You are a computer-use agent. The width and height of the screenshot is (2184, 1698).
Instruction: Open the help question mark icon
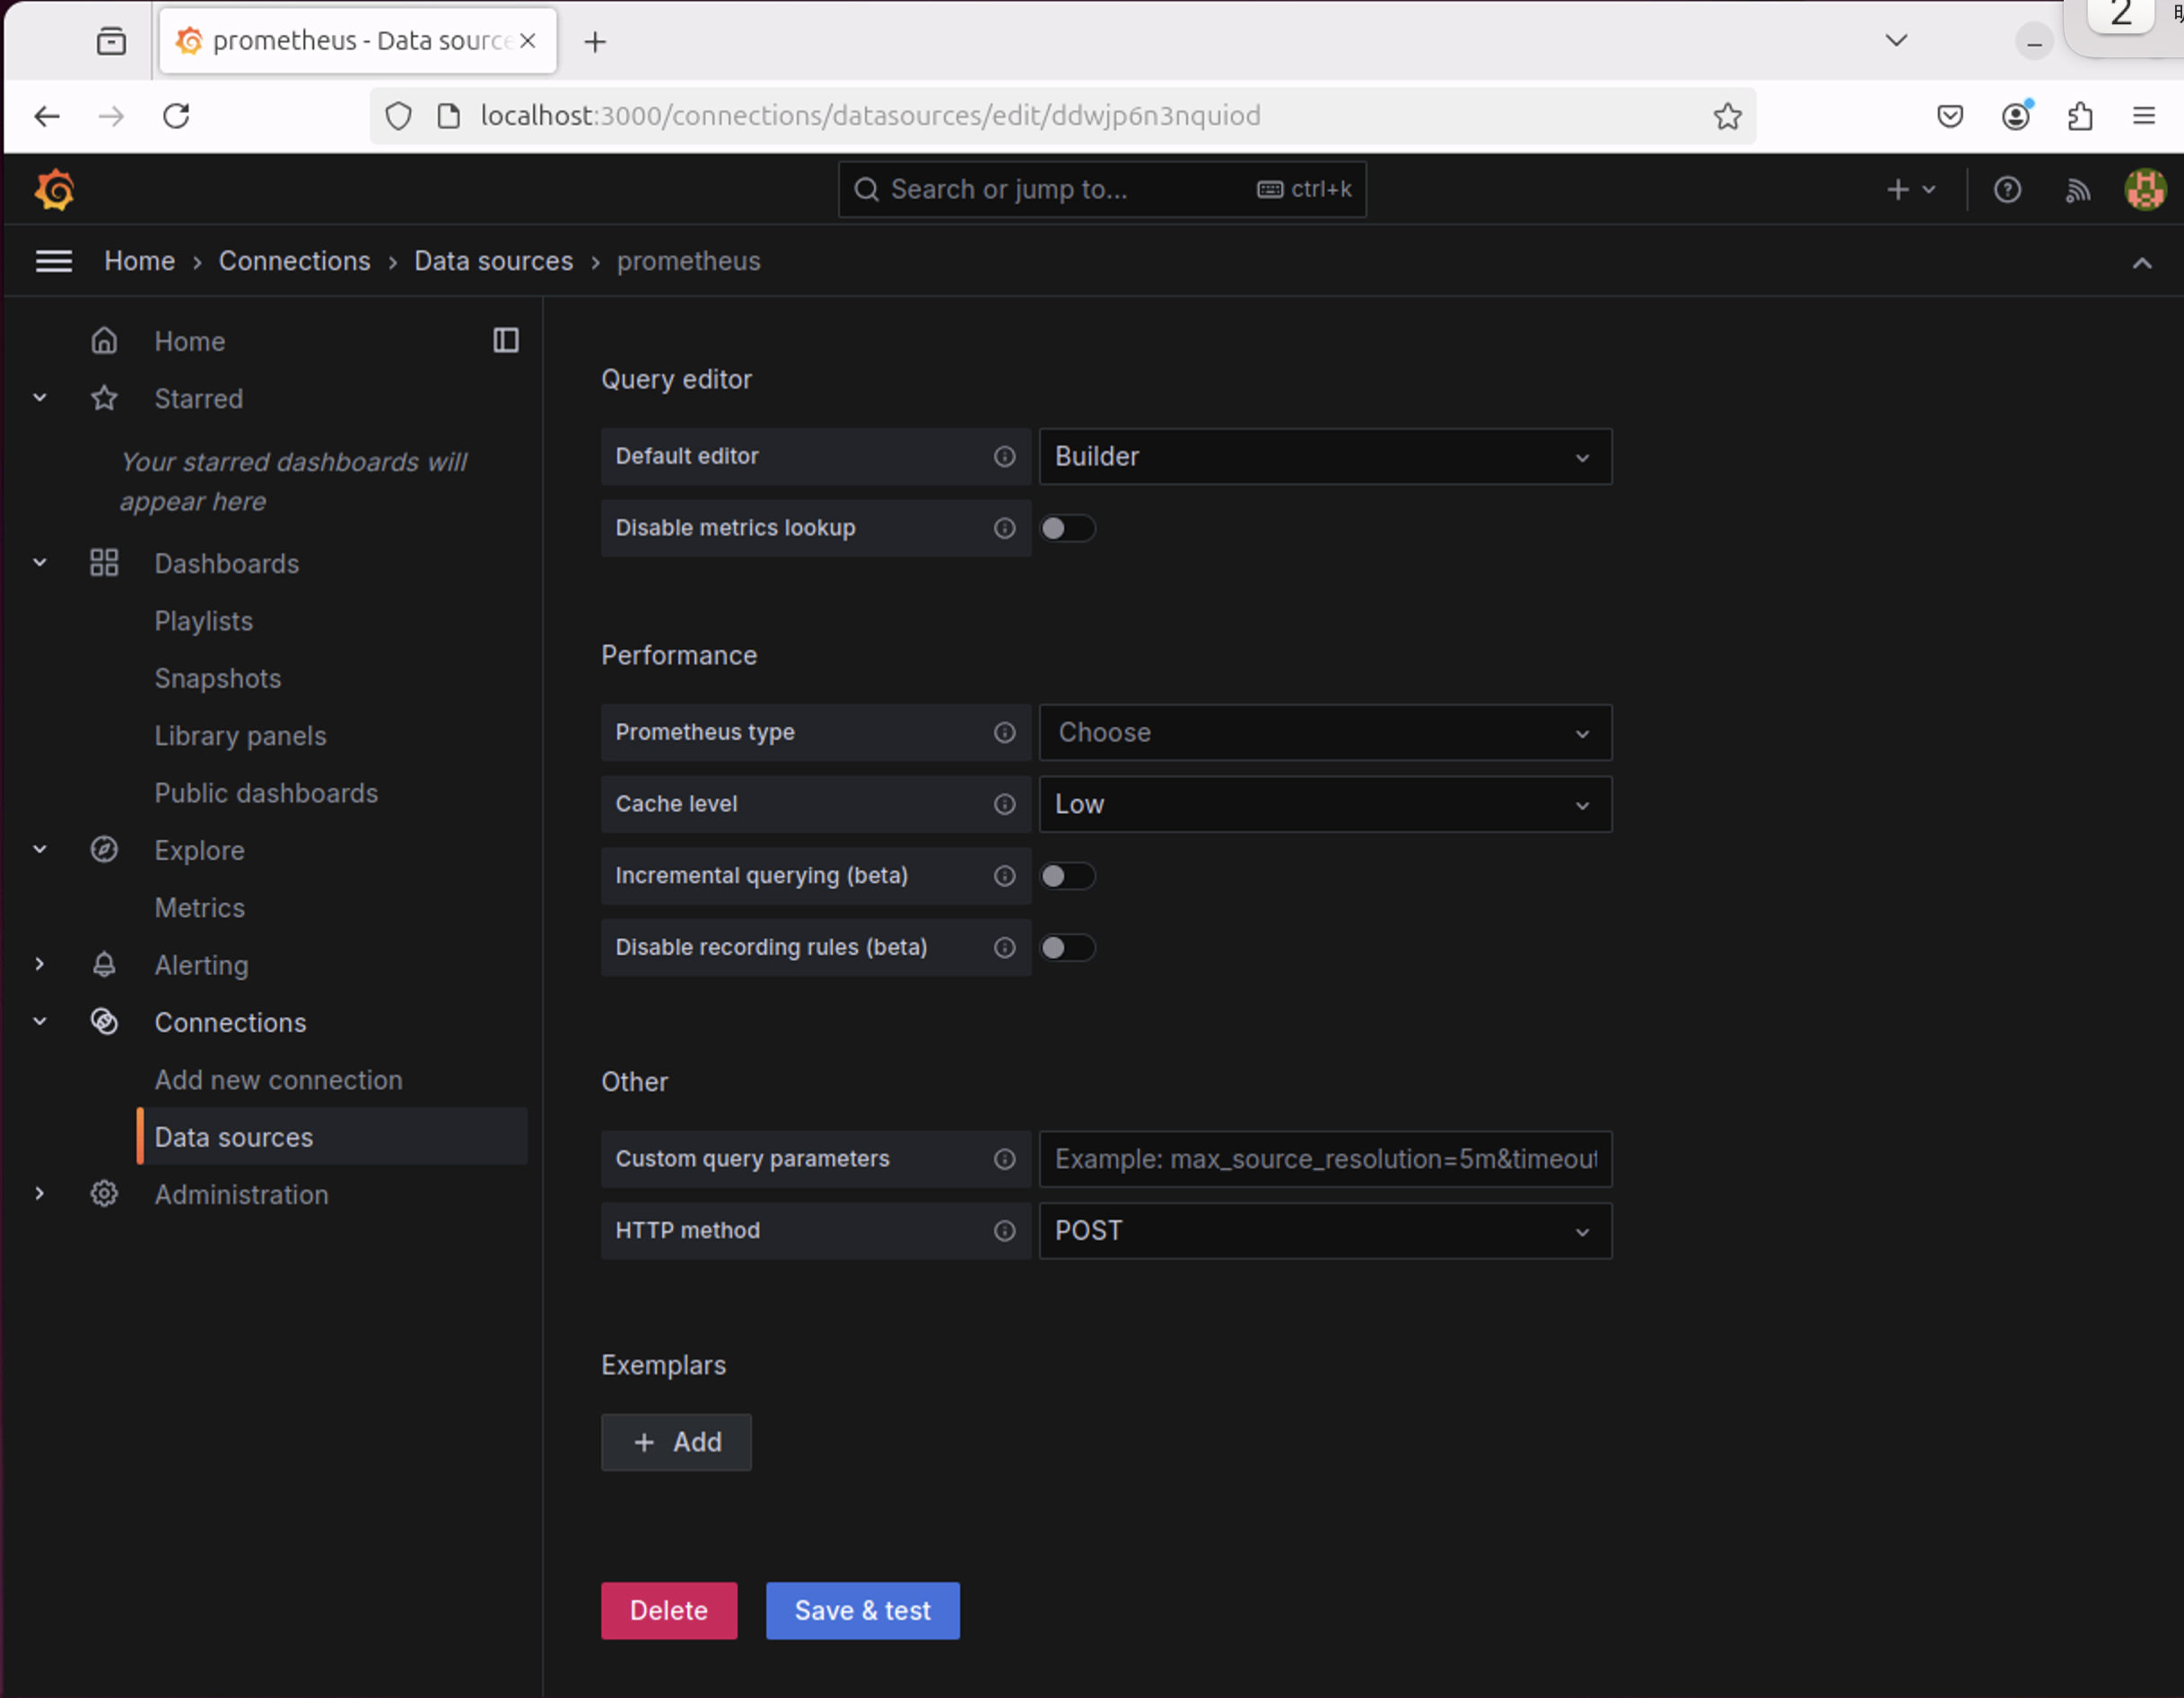[x=2006, y=189]
